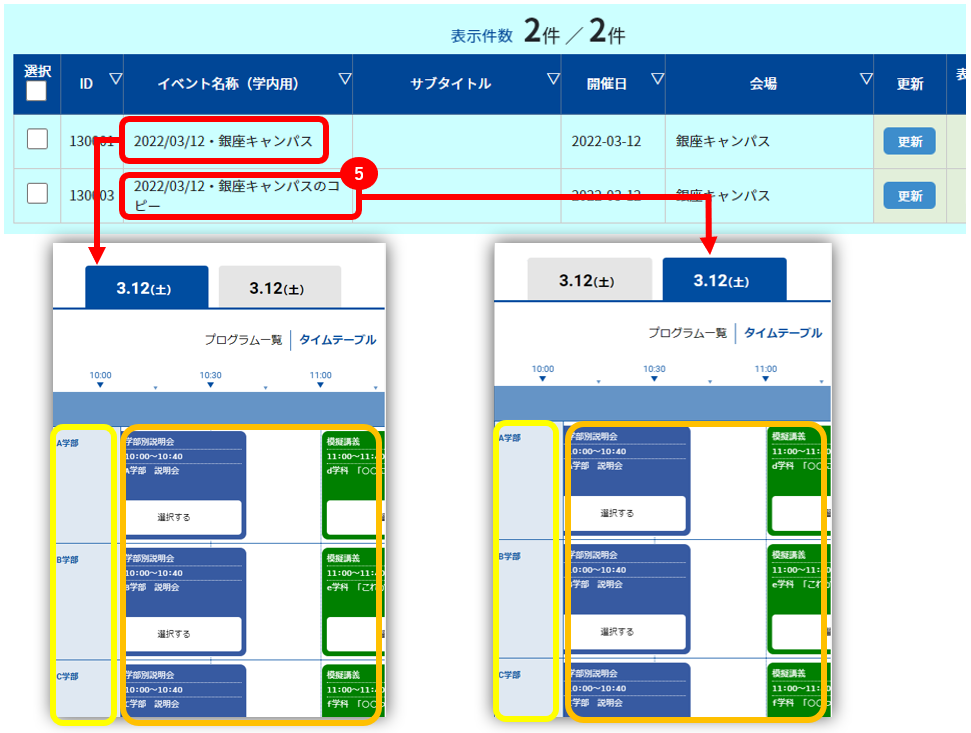The image size is (971, 733).
Task: Click the 10:30 time marker in right timetable
Action: (x=654, y=373)
